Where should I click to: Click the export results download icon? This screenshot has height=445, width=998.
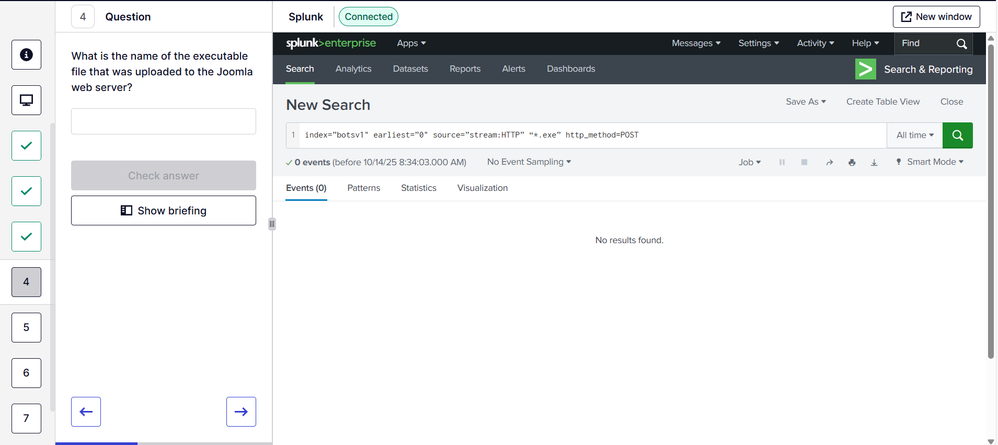(x=873, y=162)
